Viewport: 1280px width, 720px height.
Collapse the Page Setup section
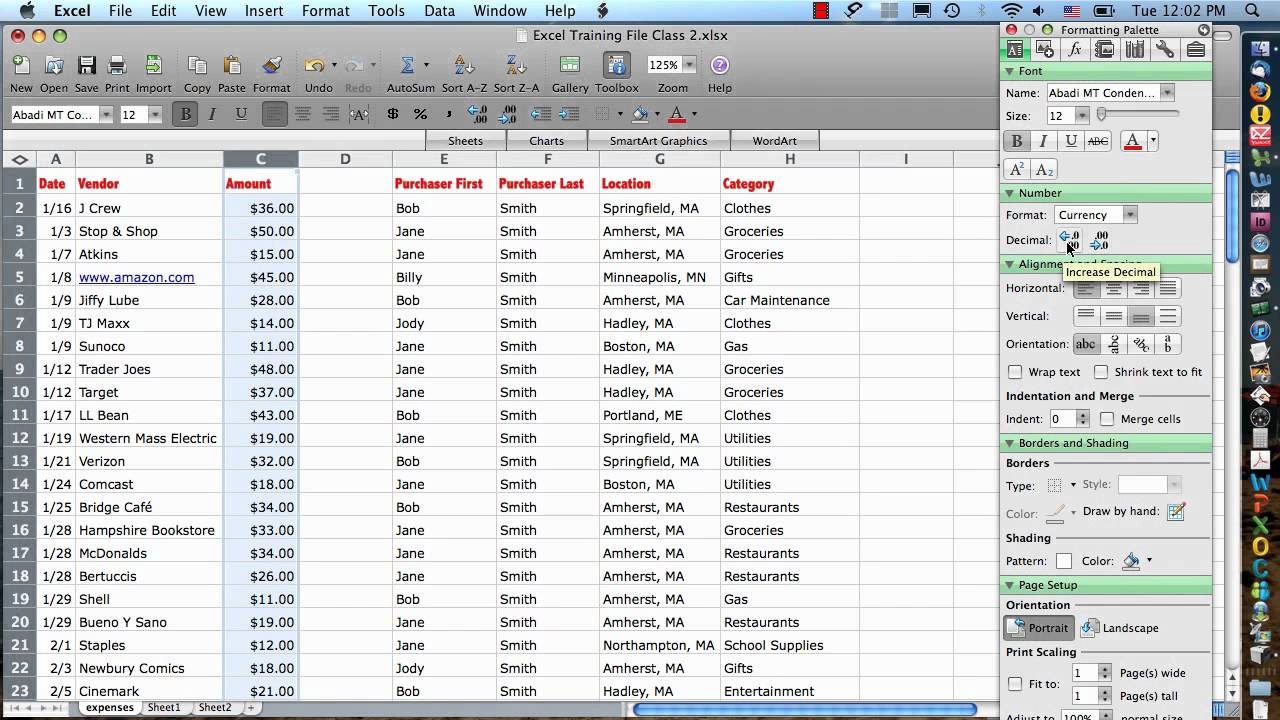coord(1010,585)
